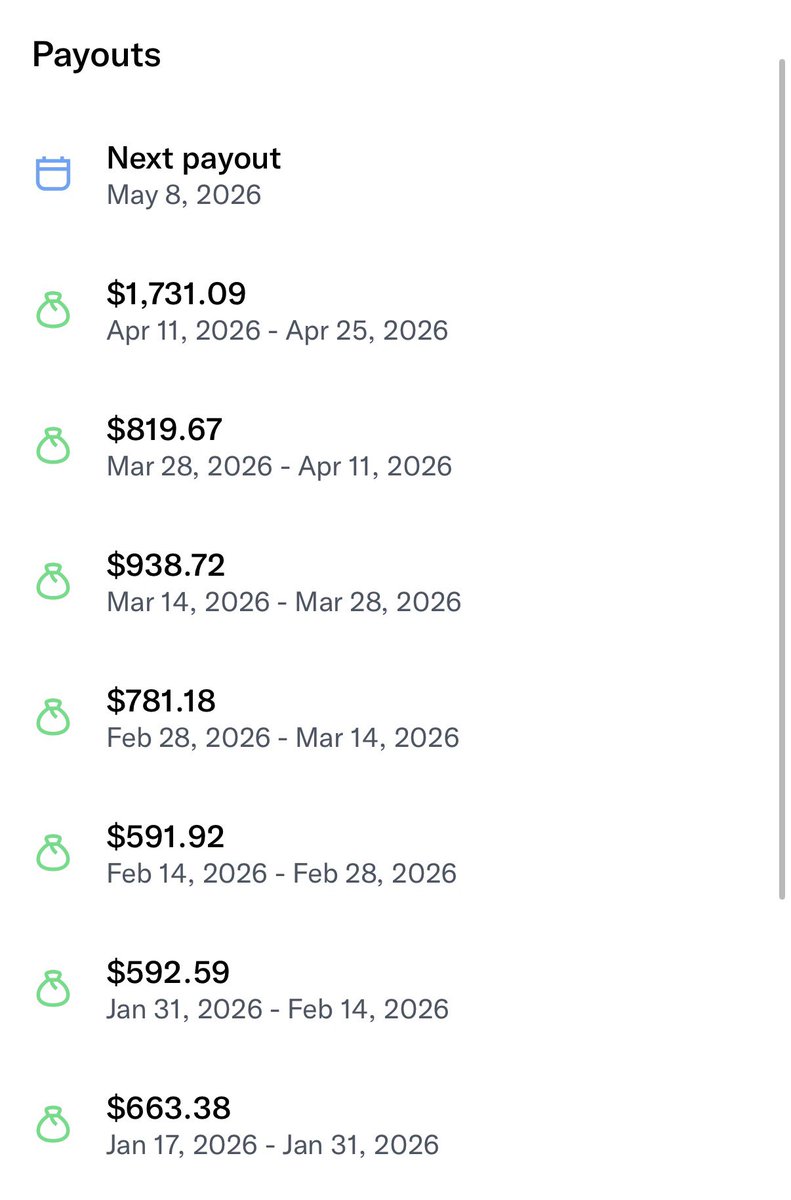The image size is (791, 1200).
Task: Tap the money bag icon for $781.18
Action: click(53, 718)
